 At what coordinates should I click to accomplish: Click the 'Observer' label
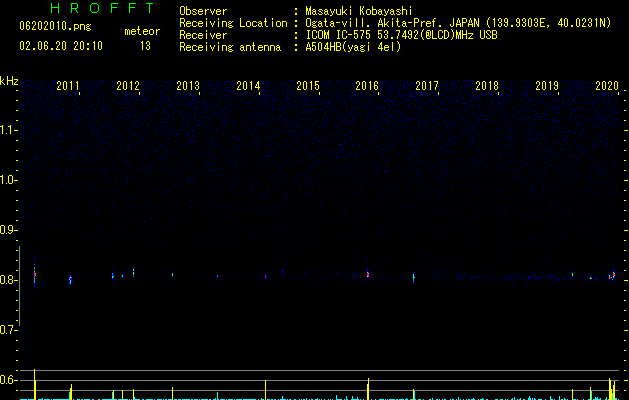[203, 11]
